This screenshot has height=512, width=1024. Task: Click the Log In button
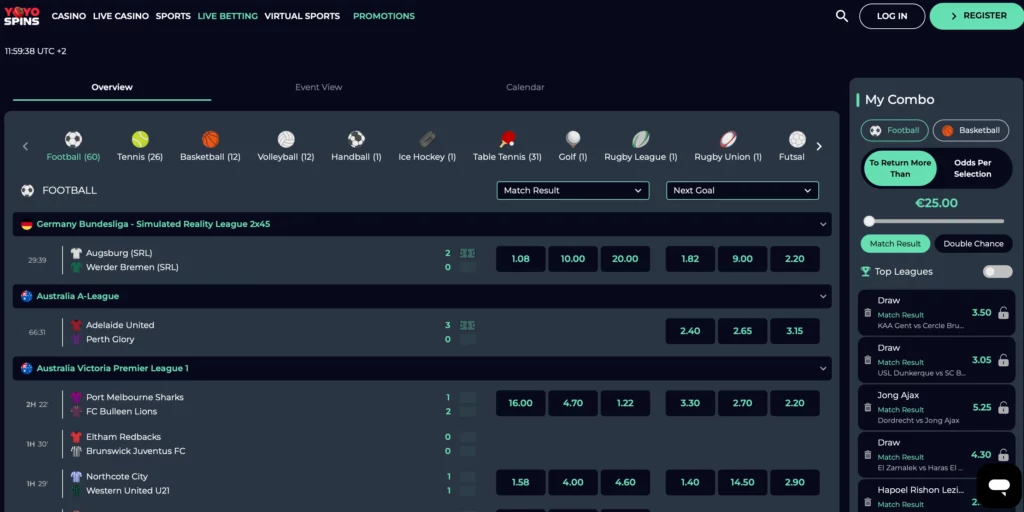click(892, 16)
